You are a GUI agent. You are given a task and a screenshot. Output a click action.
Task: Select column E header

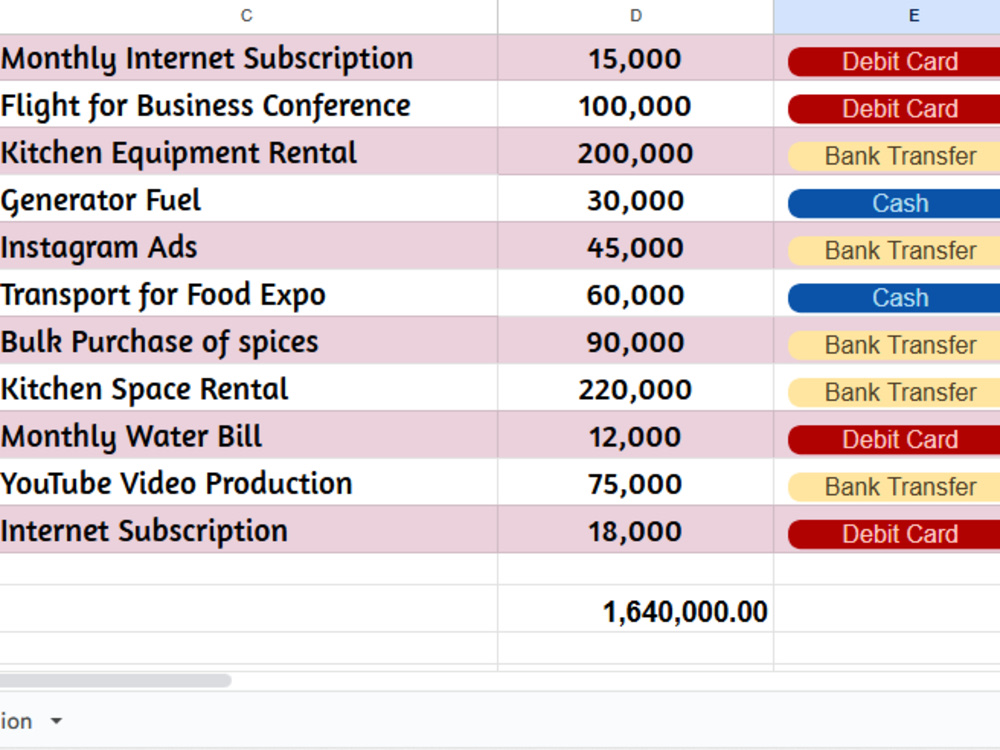click(x=887, y=16)
